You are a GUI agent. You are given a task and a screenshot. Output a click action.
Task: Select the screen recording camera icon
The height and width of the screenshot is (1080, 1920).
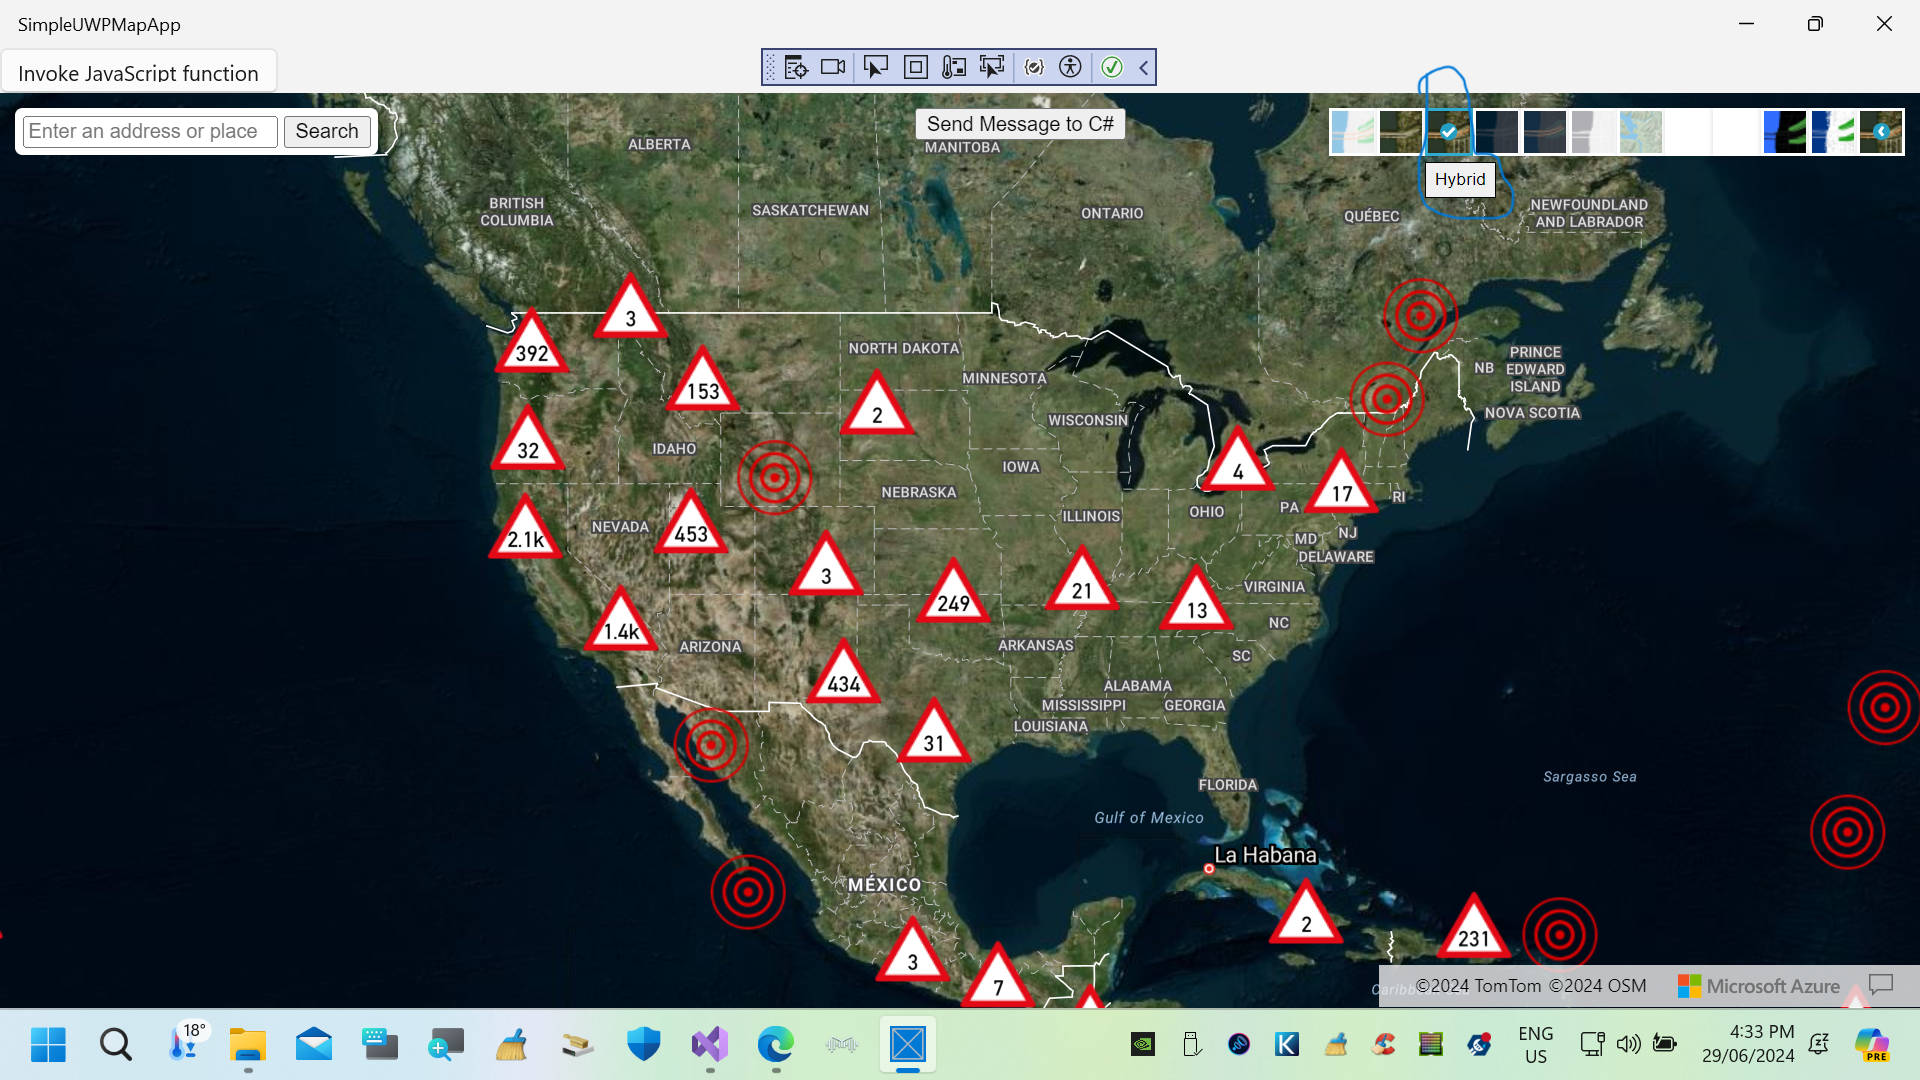(x=833, y=67)
